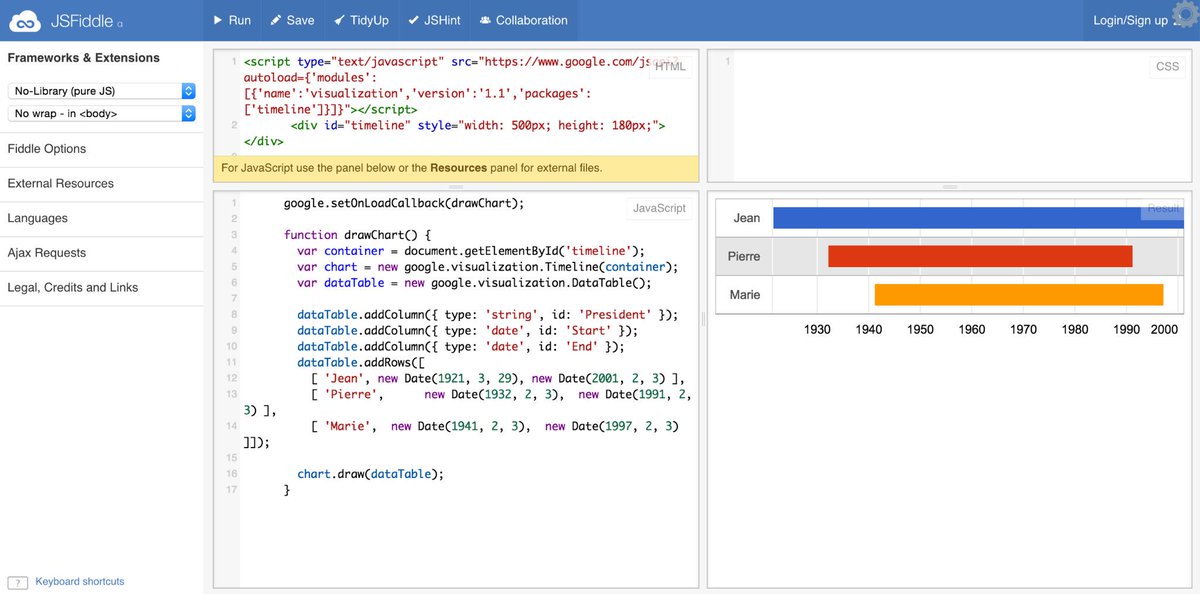Screen dimensions: 1200x594
Task: Open the Ajax Requests section
Action: pyautogui.click(x=48, y=253)
